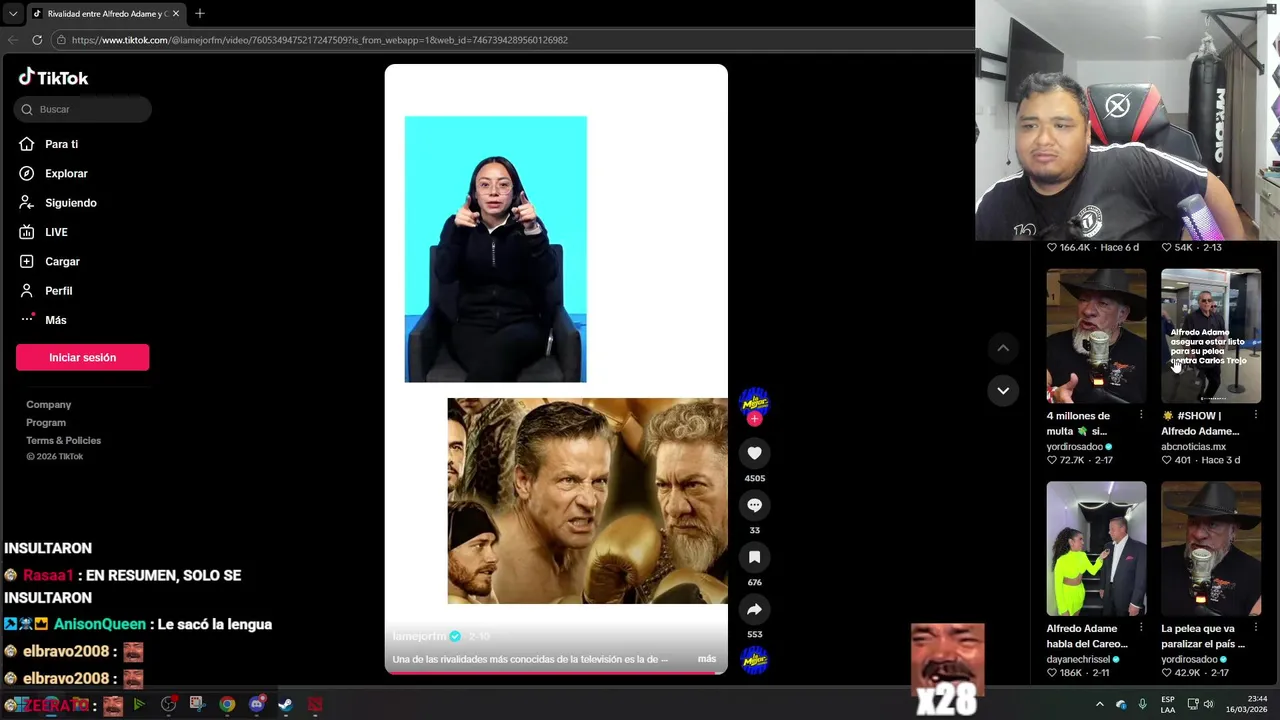
Task: Open Google Chrome from the taskbar
Action: (x=227, y=704)
